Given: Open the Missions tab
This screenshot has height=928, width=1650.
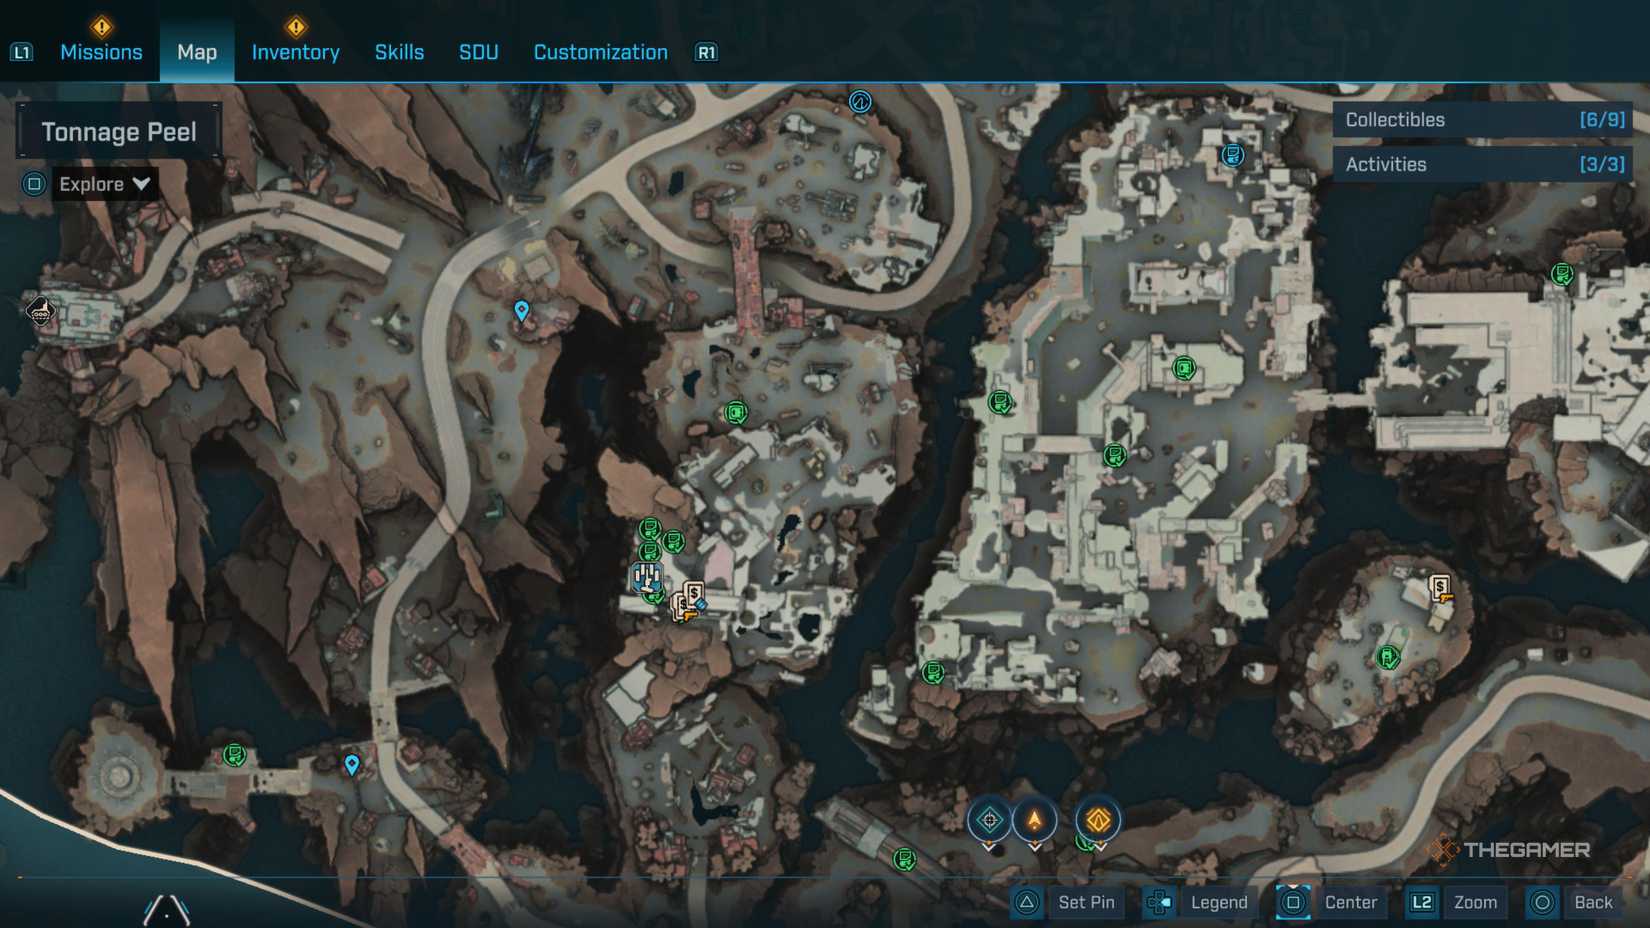Looking at the screenshot, I should (x=101, y=52).
